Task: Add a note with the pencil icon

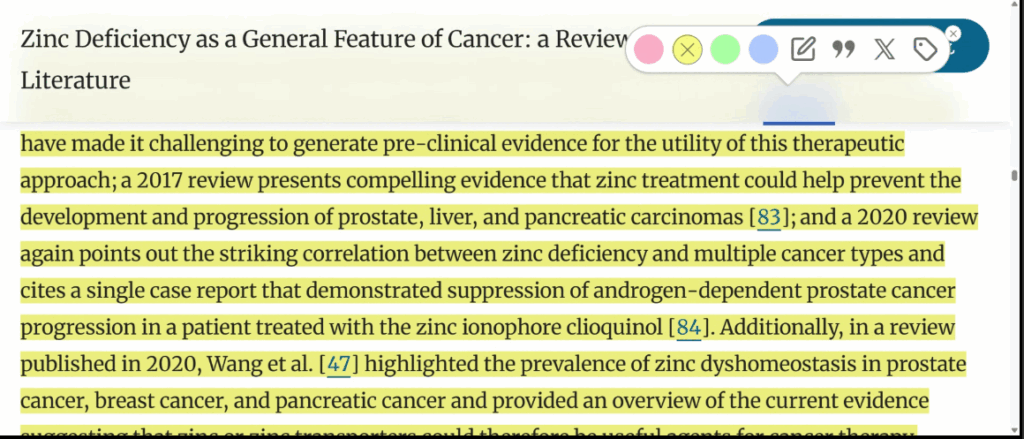Action: pos(803,49)
